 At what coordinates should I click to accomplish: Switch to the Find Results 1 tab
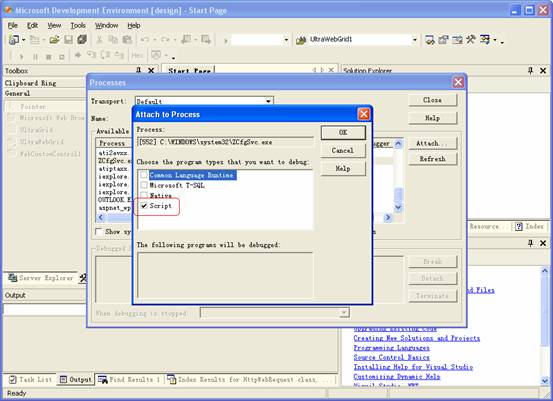[x=129, y=379]
